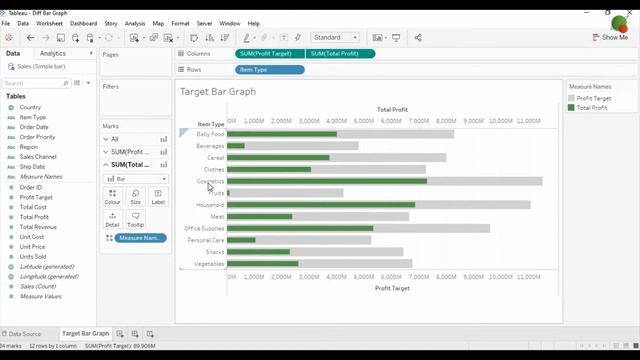Open the Size mark card
This screenshot has width=640, height=360.
coord(136,197)
